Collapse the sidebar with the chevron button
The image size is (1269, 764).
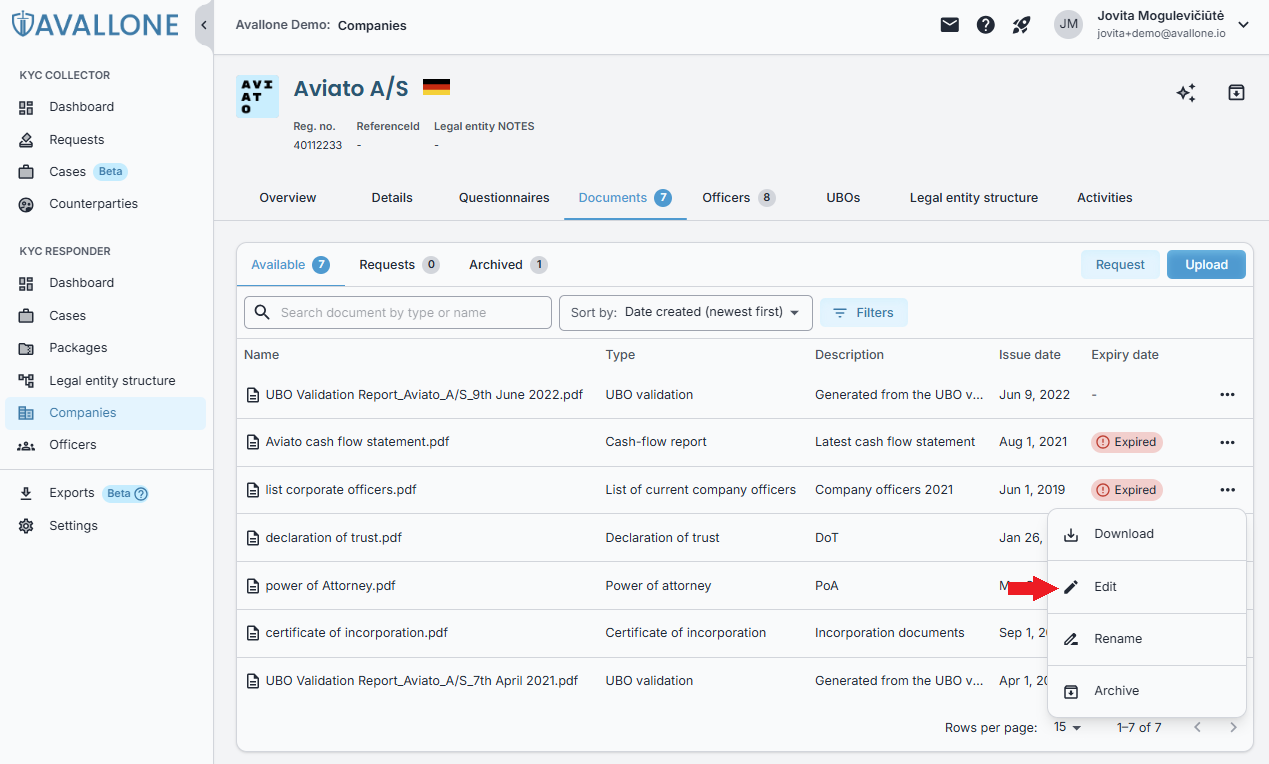pos(204,25)
